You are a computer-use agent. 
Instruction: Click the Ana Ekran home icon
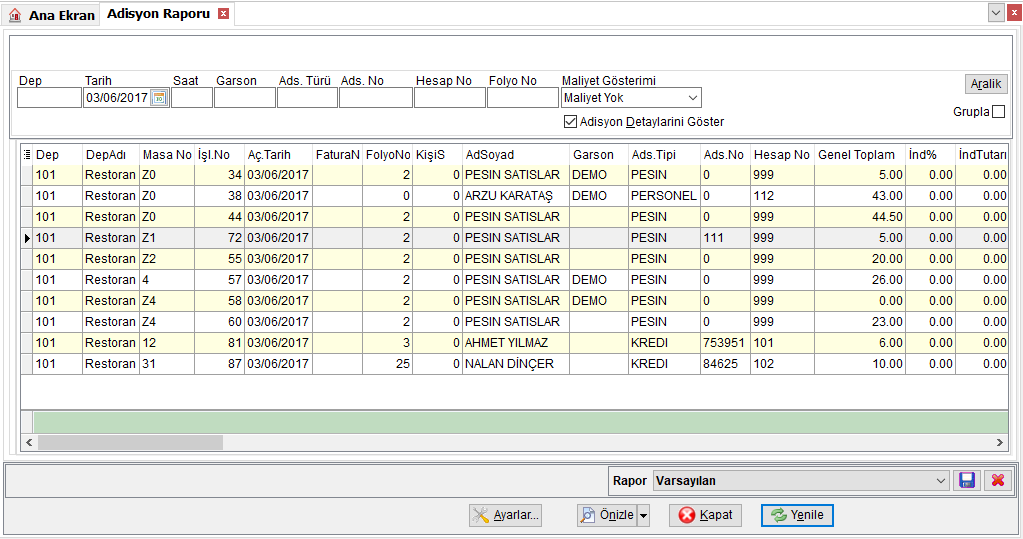coord(15,15)
